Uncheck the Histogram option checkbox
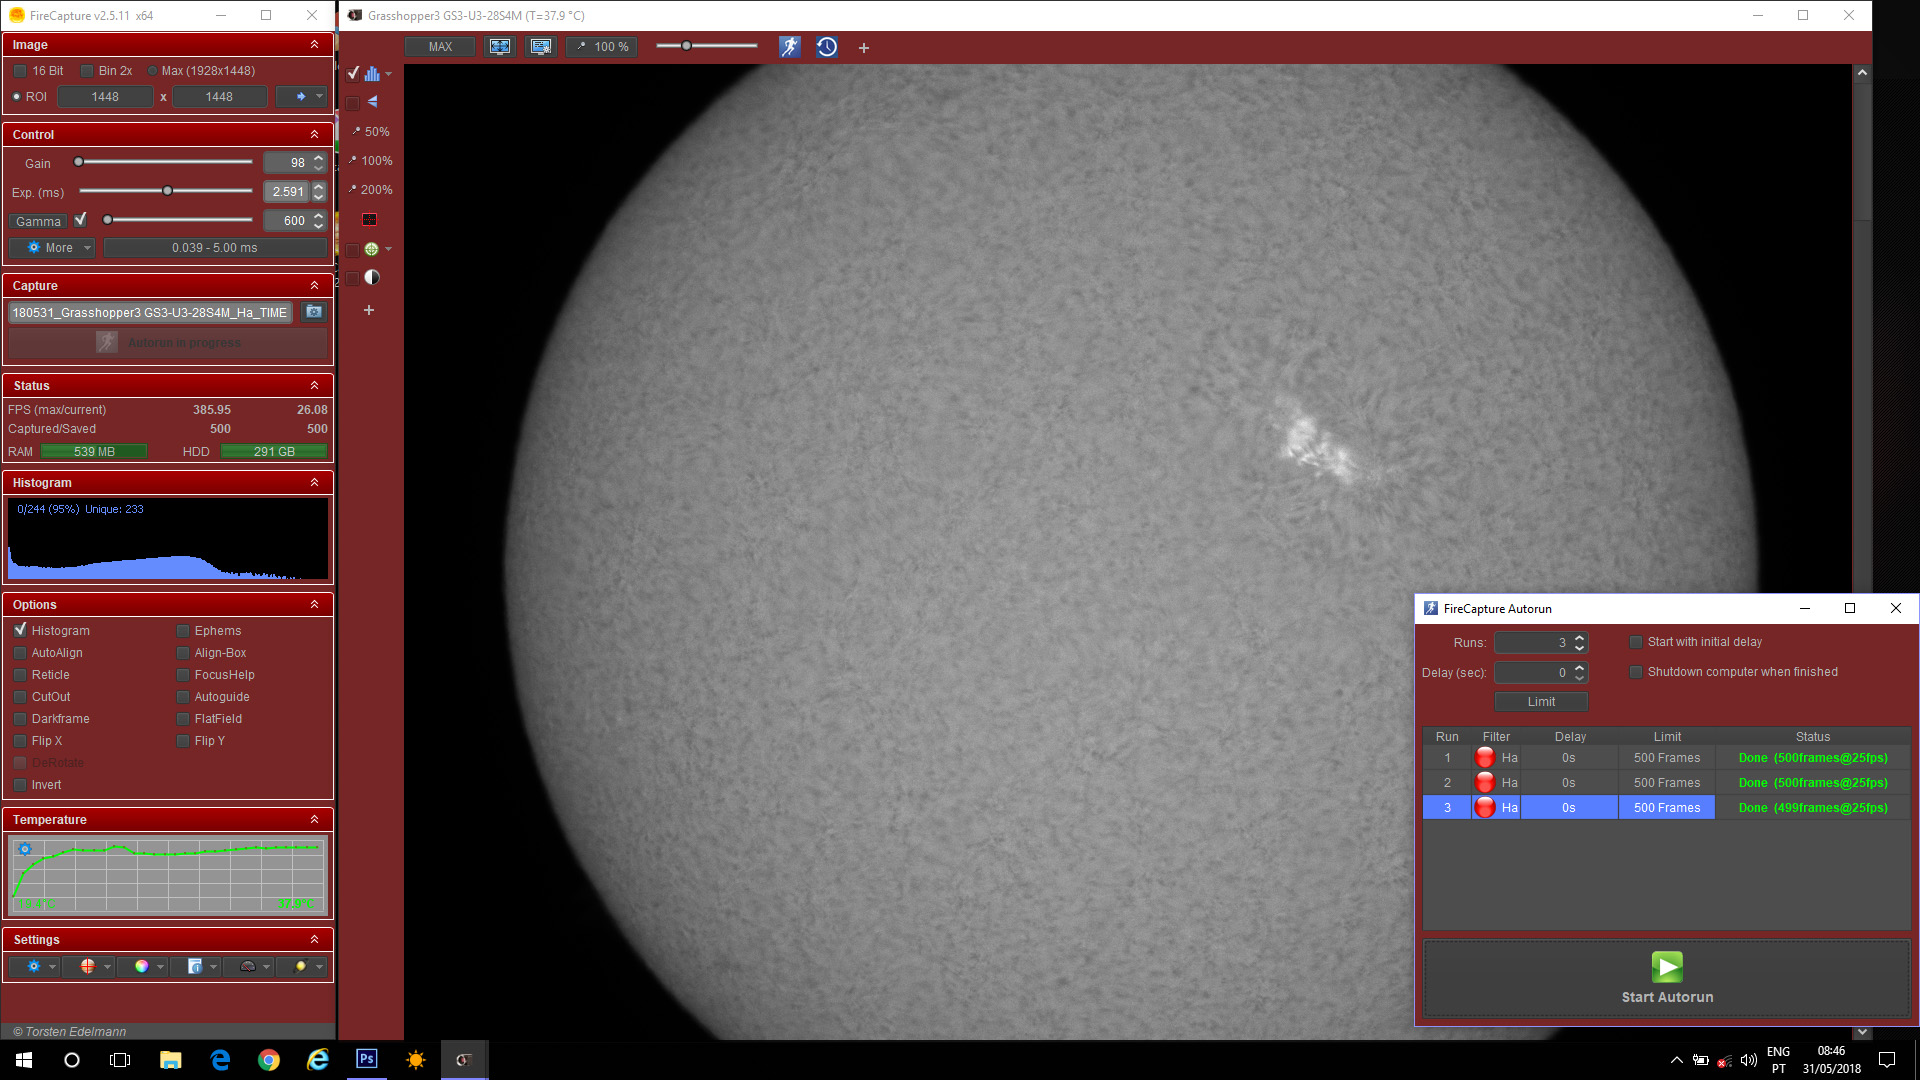The width and height of the screenshot is (1920, 1080). (20, 630)
